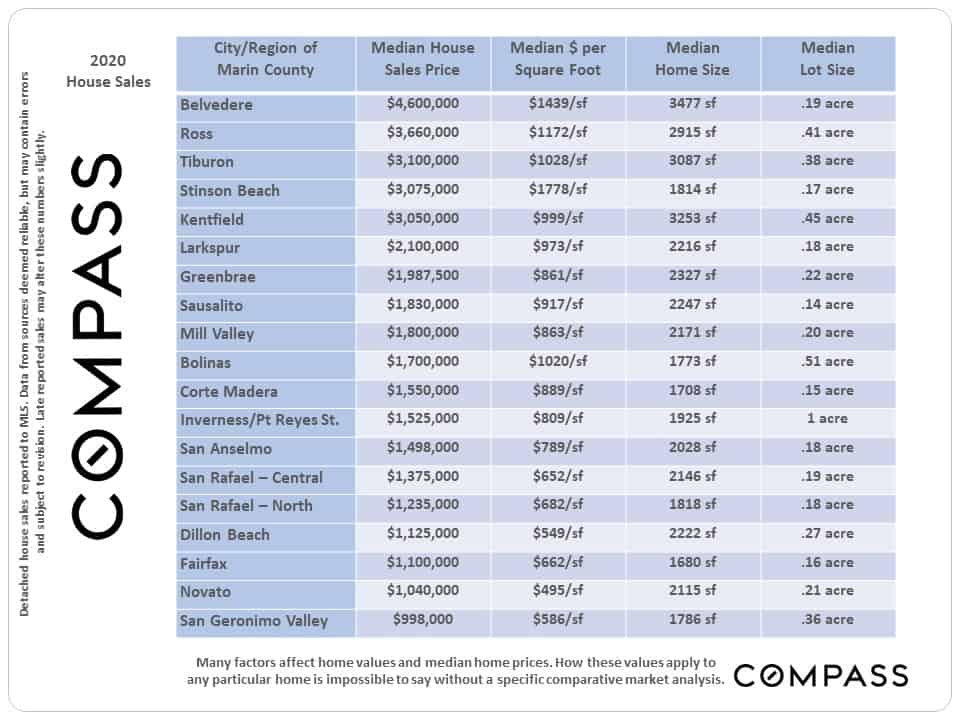Click the Median Lot Size column header
The image size is (960, 720).
pyautogui.click(x=828, y=59)
